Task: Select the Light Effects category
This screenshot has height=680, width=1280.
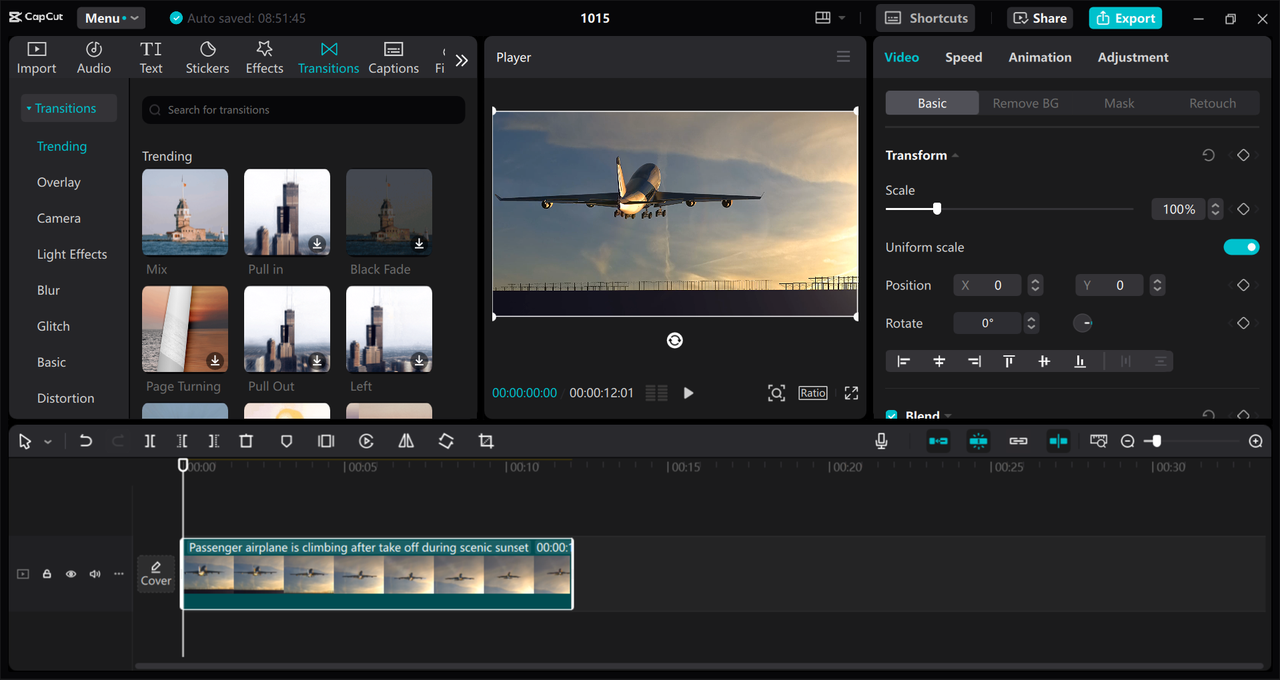Action: [72, 254]
